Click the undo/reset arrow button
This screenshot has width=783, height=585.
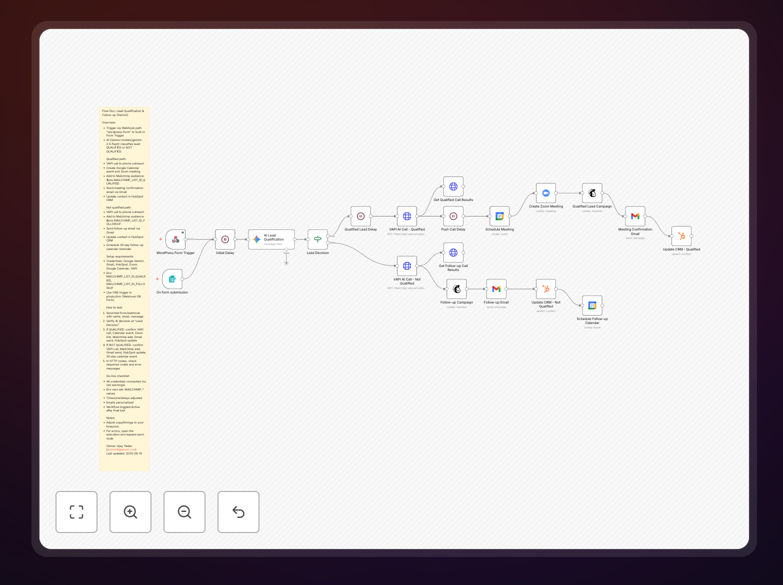[x=238, y=512]
